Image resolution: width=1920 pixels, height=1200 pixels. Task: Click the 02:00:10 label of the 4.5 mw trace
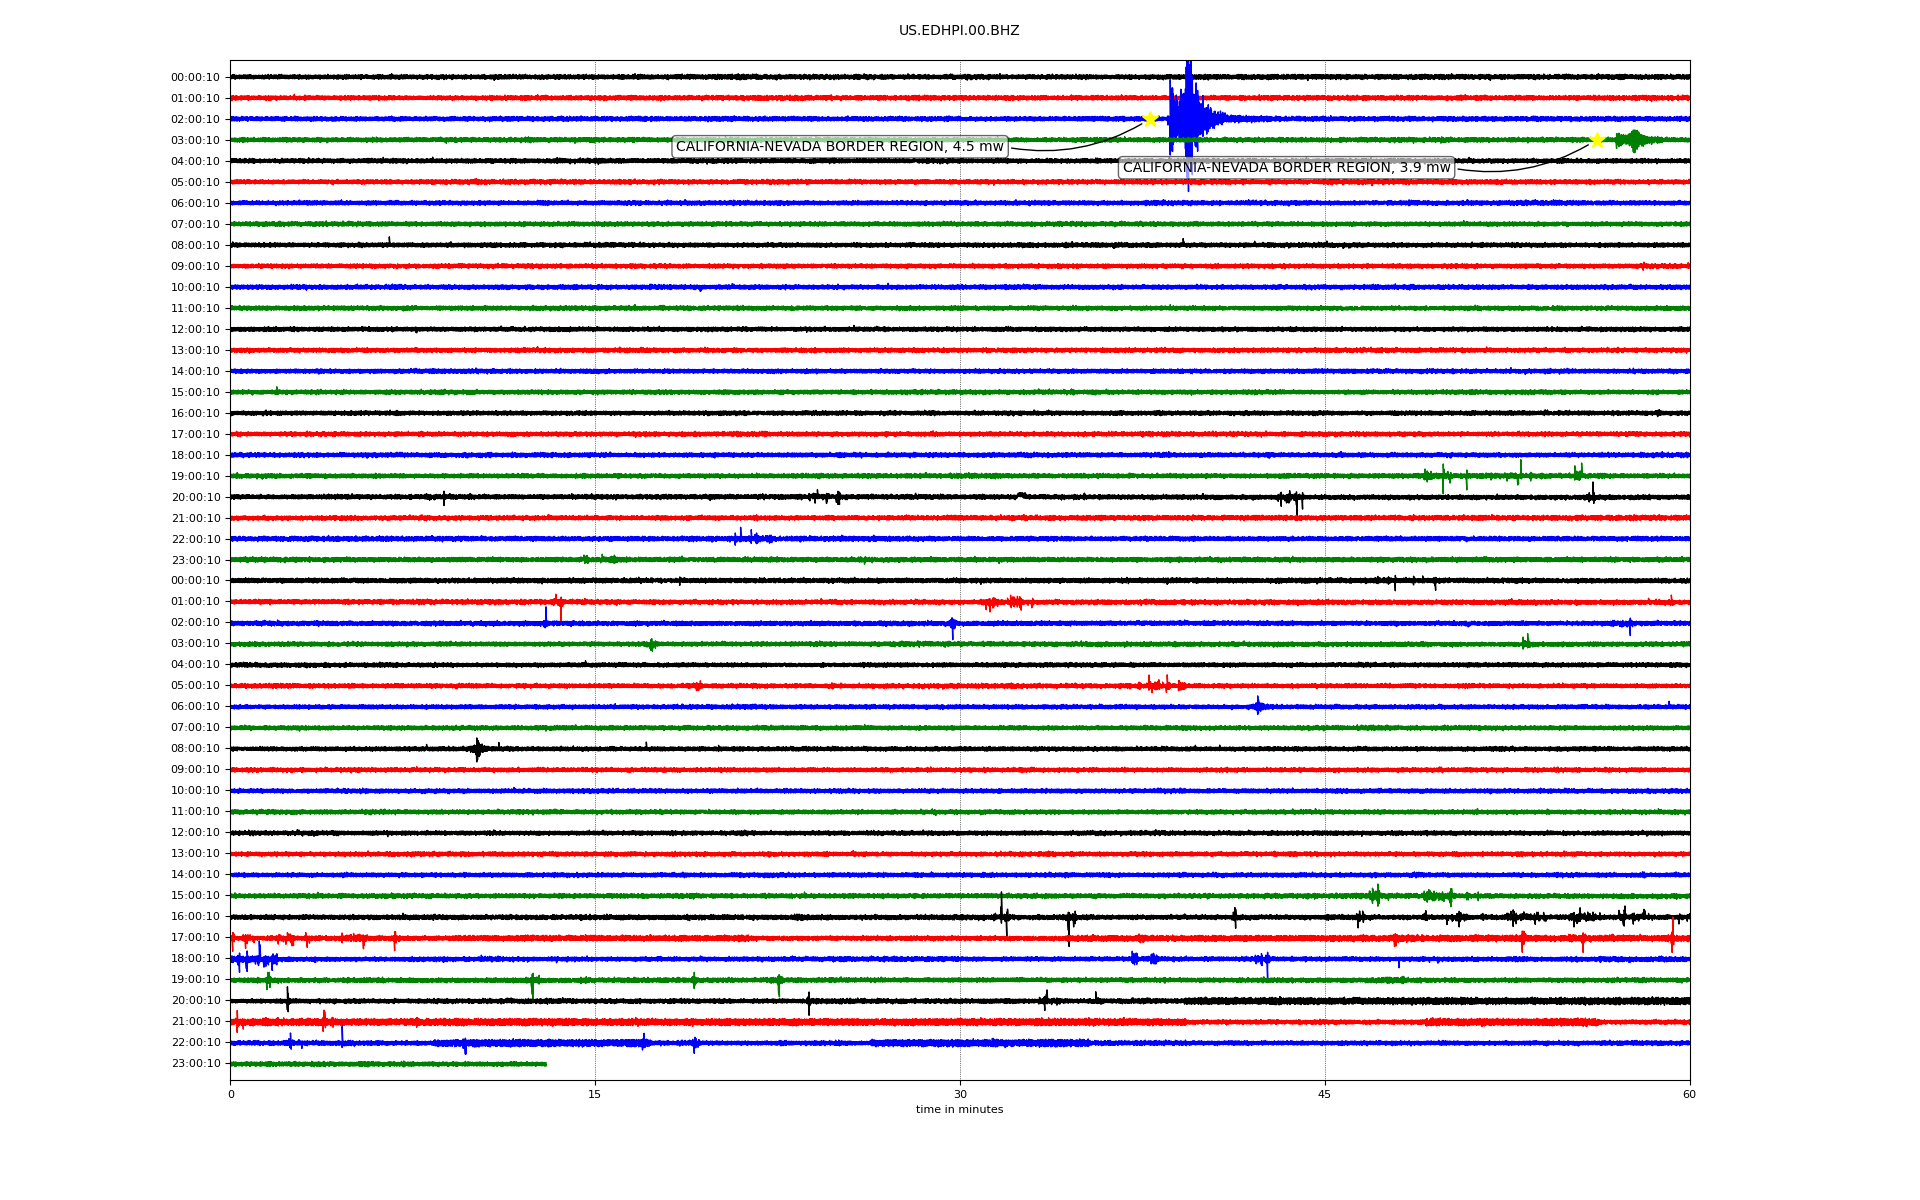coord(195,120)
